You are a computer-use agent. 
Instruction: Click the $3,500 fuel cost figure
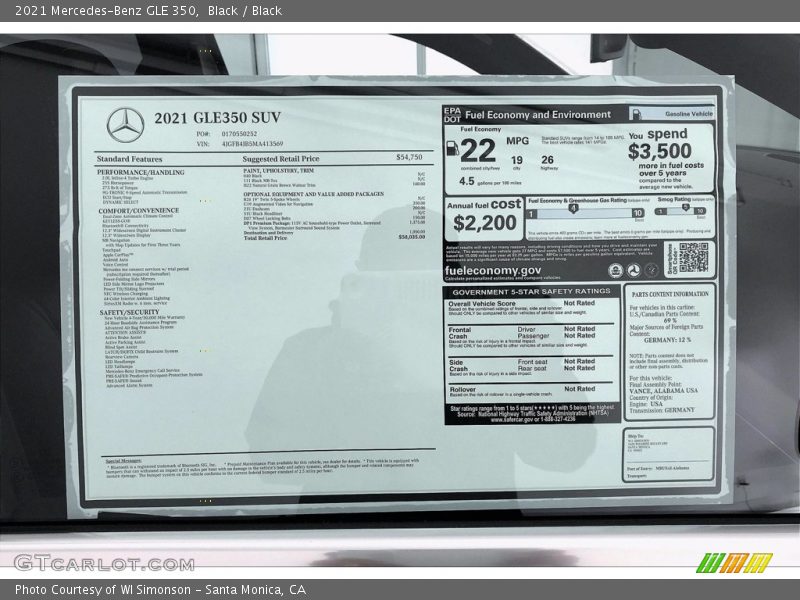[x=660, y=151]
